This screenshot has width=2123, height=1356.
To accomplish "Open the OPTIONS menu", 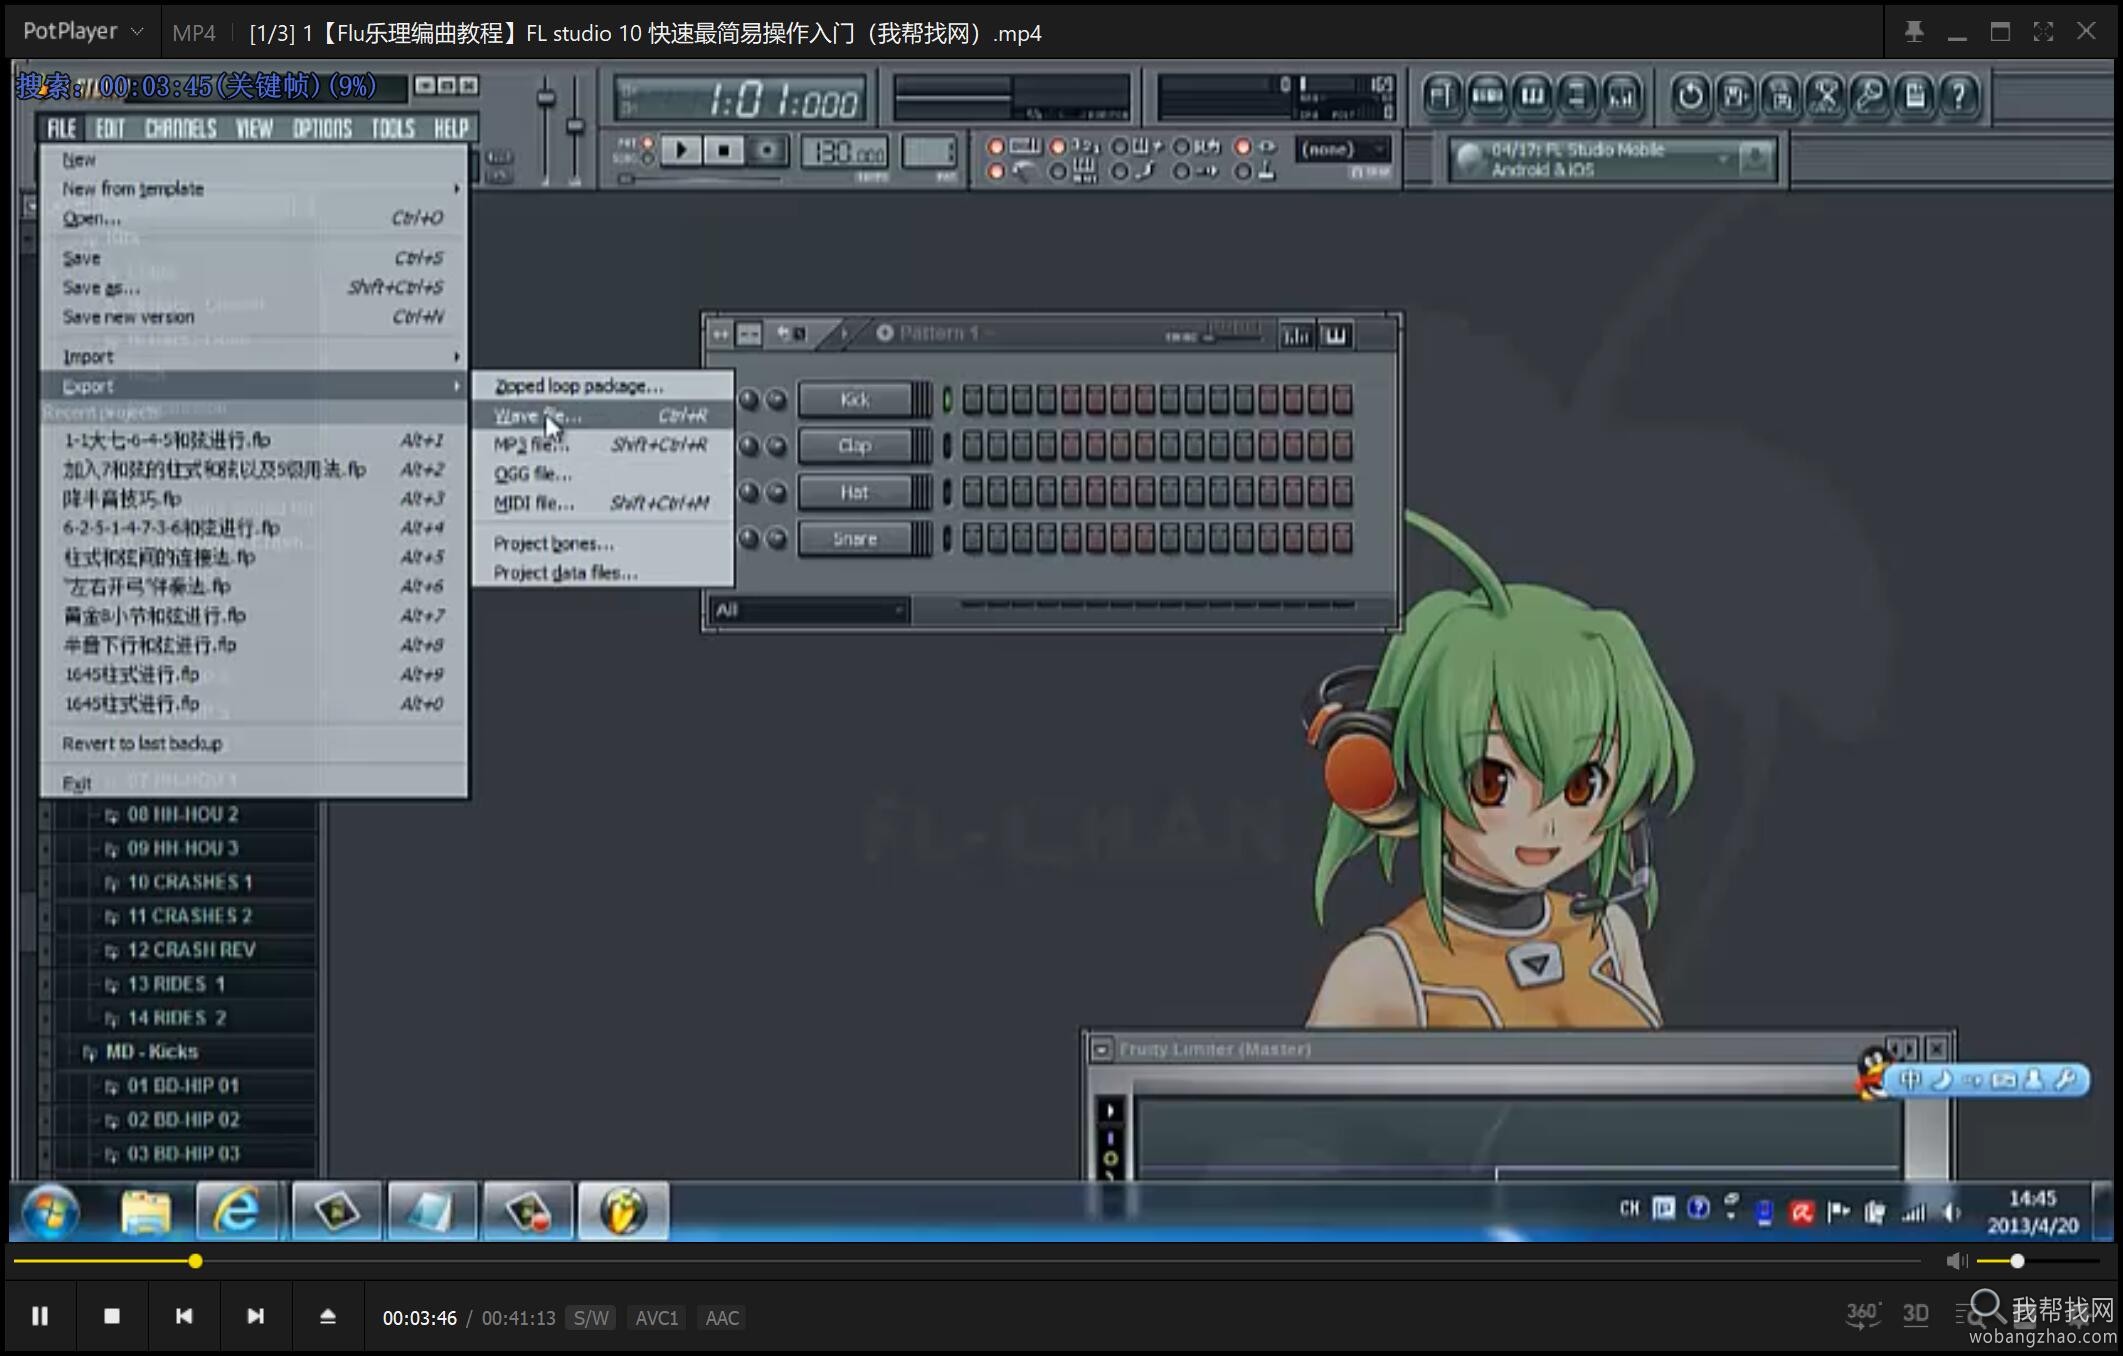I will [322, 128].
